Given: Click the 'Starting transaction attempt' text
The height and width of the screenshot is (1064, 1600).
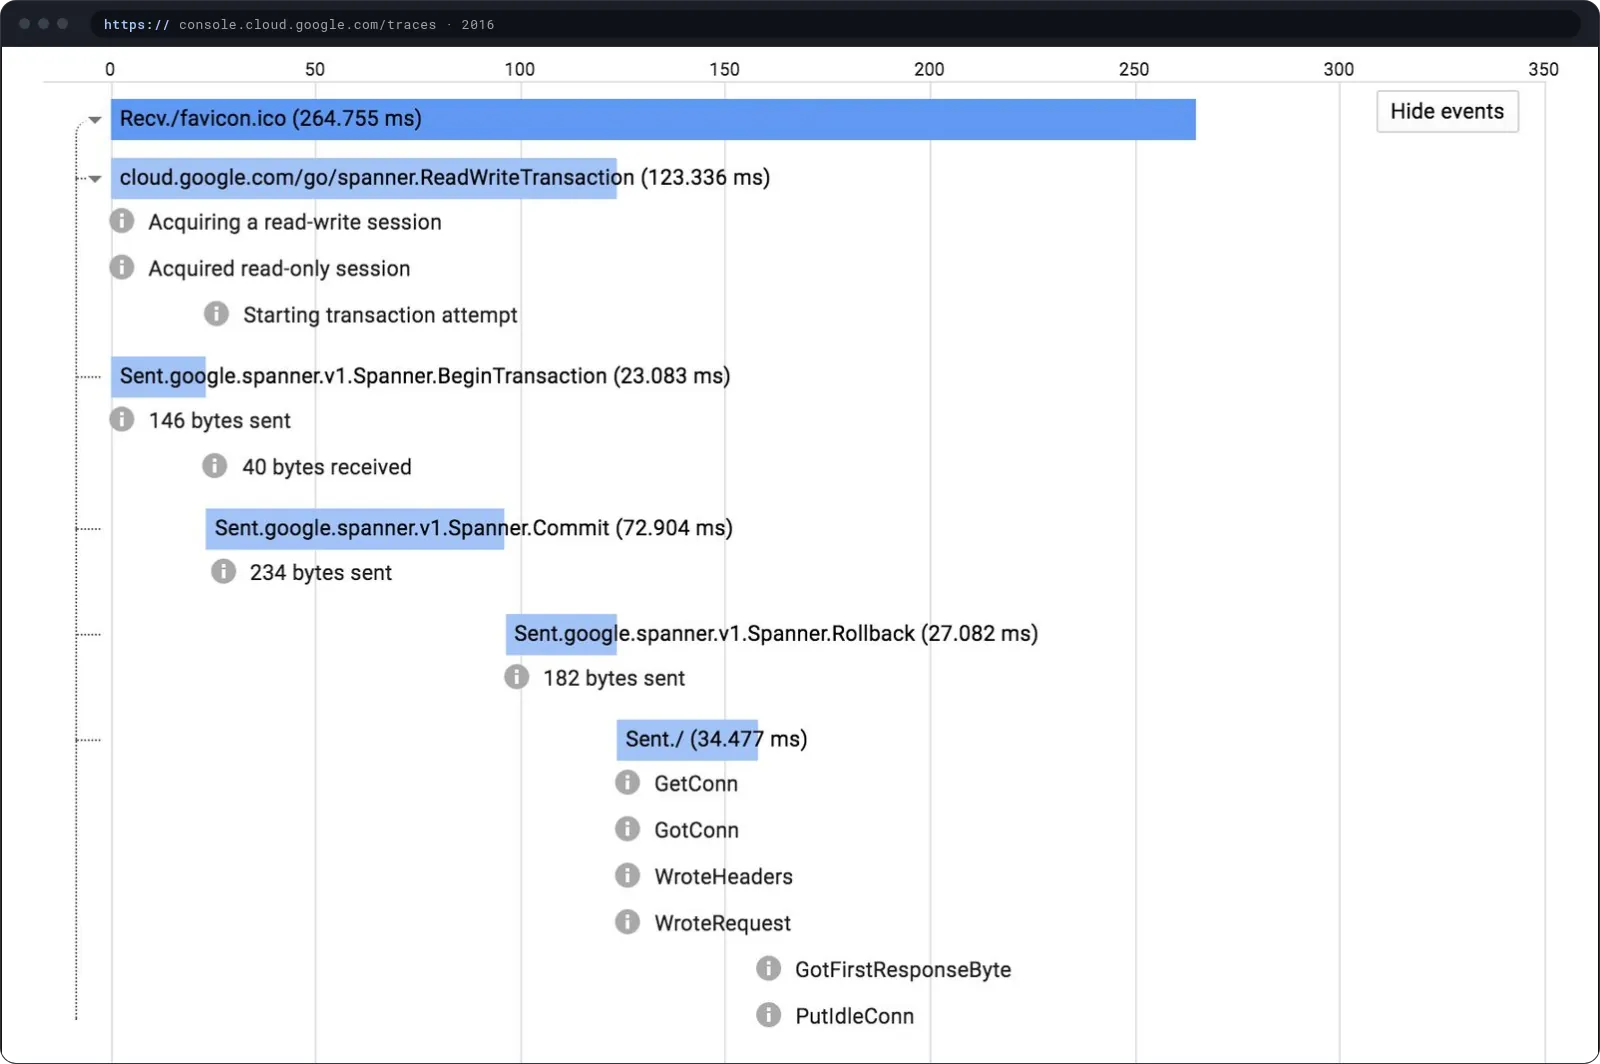Looking at the screenshot, I should click(380, 315).
